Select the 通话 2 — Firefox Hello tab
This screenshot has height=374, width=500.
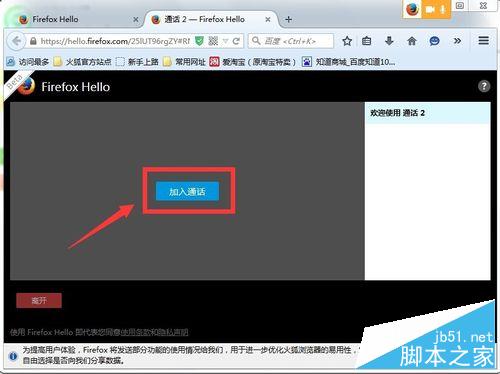pos(210,19)
